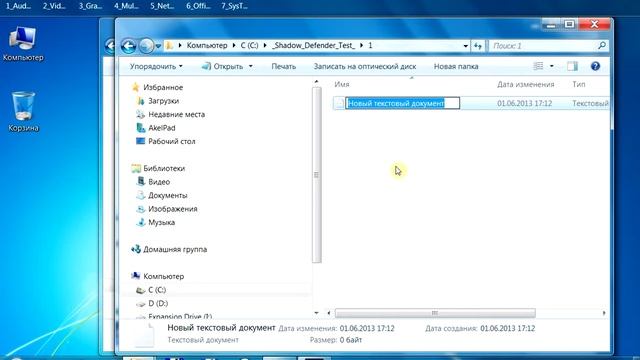Image resolution: width=640 pixels, height=360 pixels.
Task: Select Библиотеки in the navigation pane
Action: [164, 168]
